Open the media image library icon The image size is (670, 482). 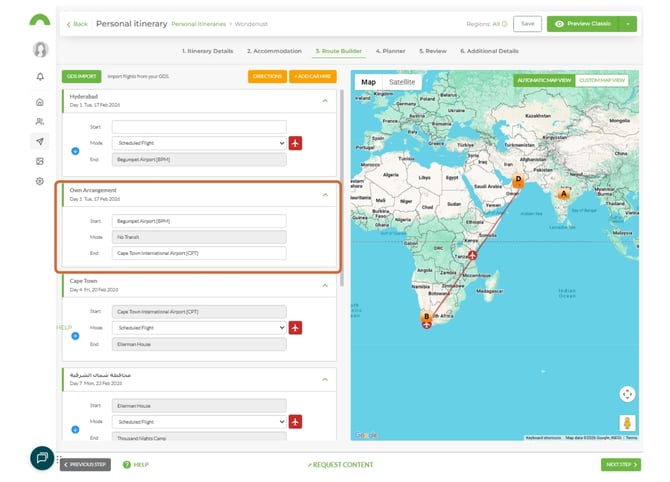[40, 161]
